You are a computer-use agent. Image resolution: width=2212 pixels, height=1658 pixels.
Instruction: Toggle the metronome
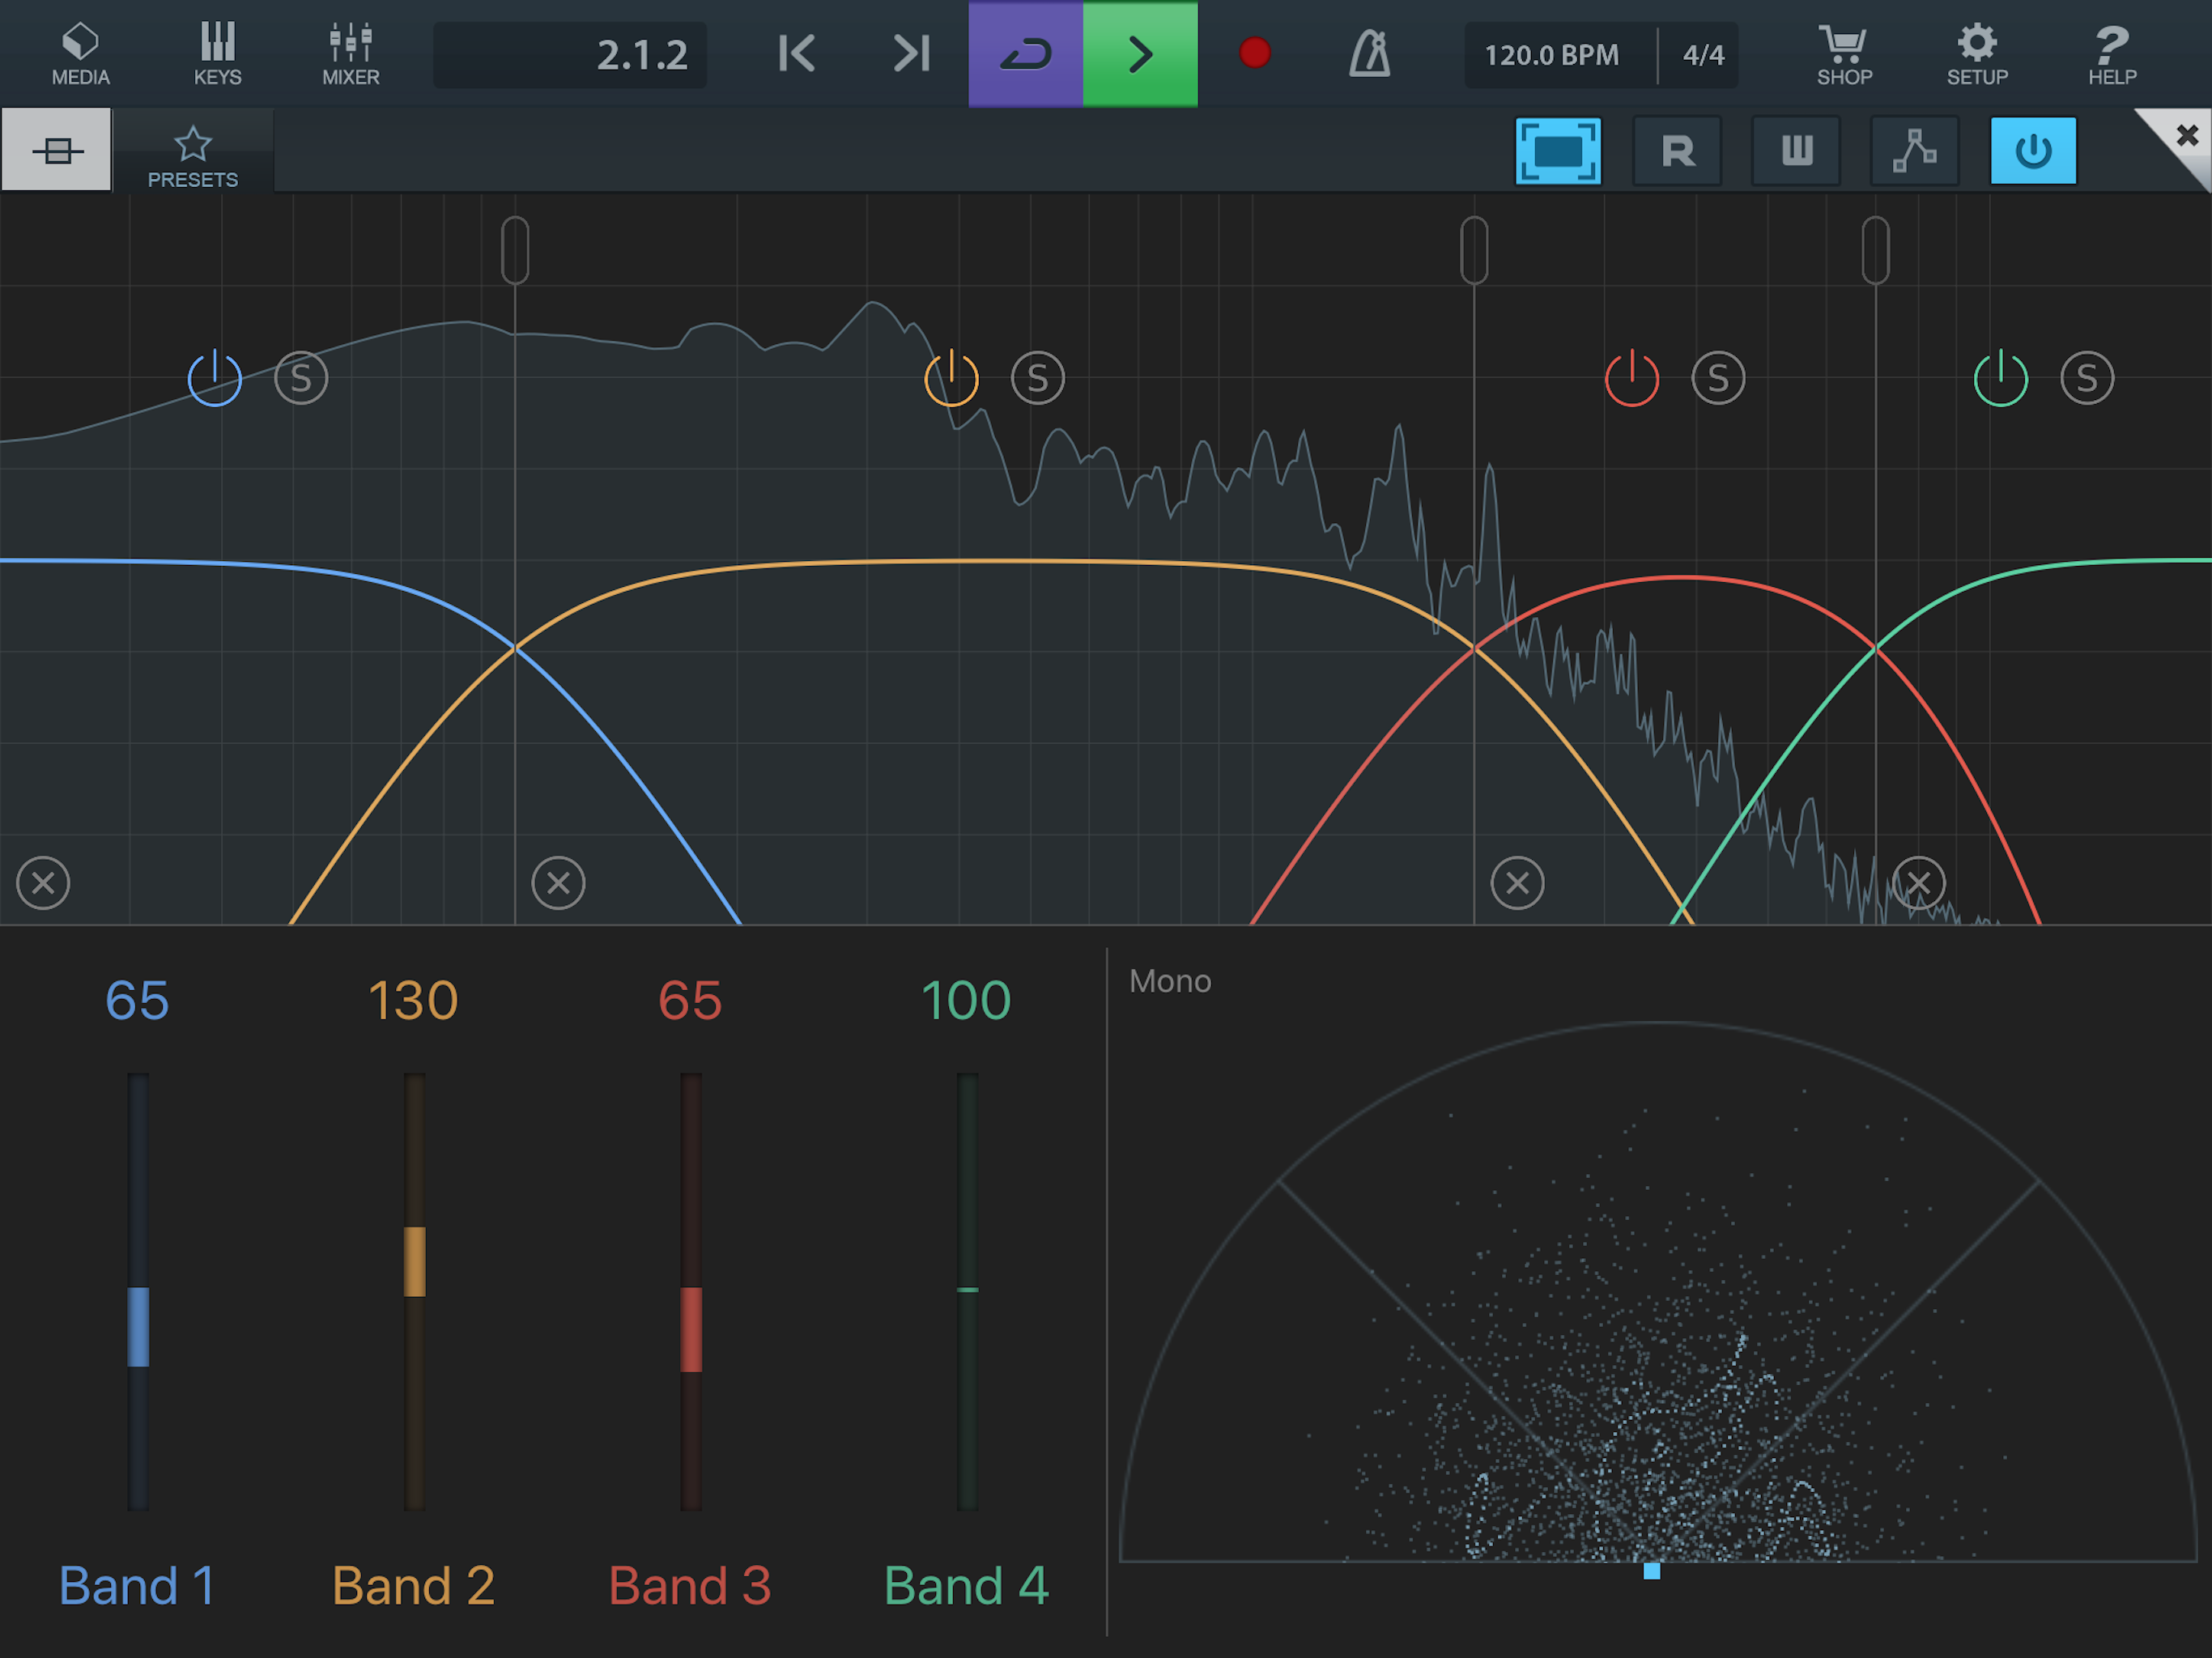pyautogui.click(x=1369, y=54)
